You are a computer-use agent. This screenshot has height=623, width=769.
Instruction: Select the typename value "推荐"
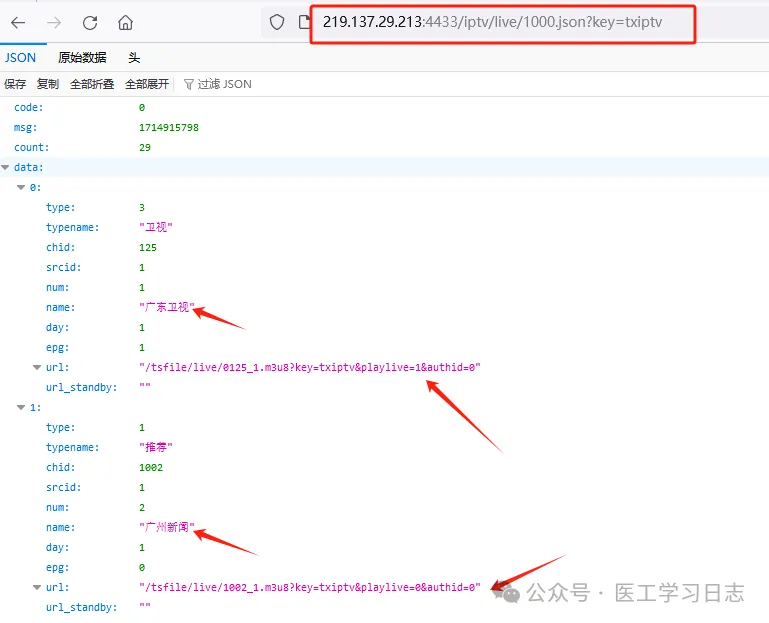click(x=155, y=447)
